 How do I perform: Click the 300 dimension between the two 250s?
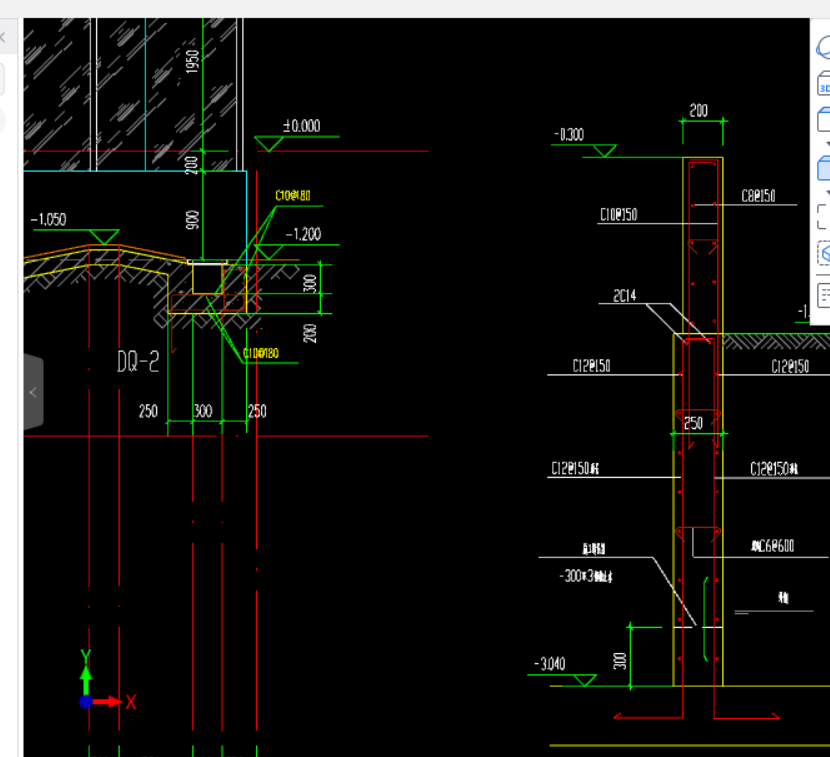tap(203, 411)
